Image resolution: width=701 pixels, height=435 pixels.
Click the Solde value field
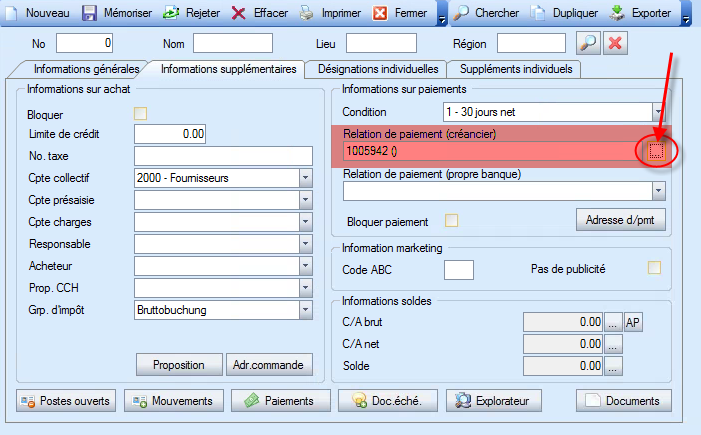coord(563,366)
